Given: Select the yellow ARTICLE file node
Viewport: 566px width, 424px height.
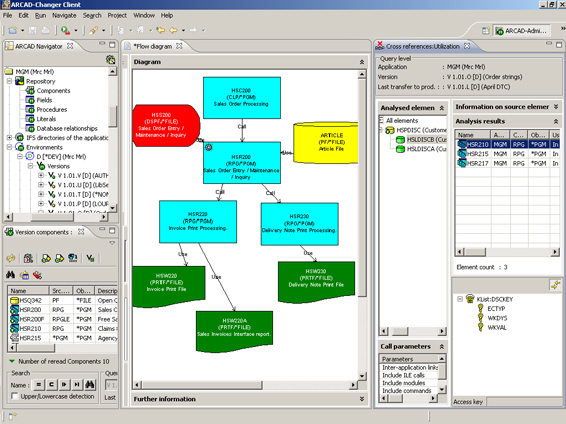Looking at the screenshot, I should coord(326,143).
